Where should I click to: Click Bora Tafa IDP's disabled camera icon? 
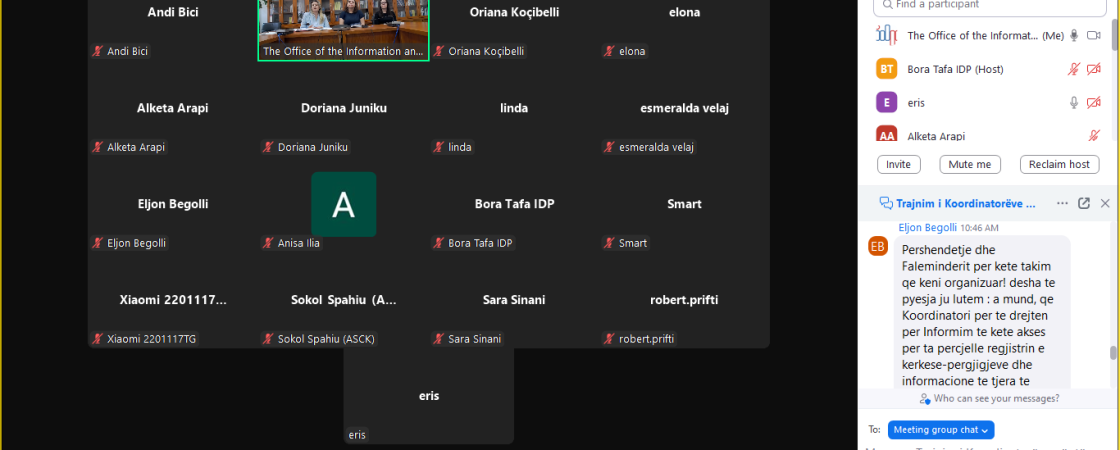click(1094, 69)
